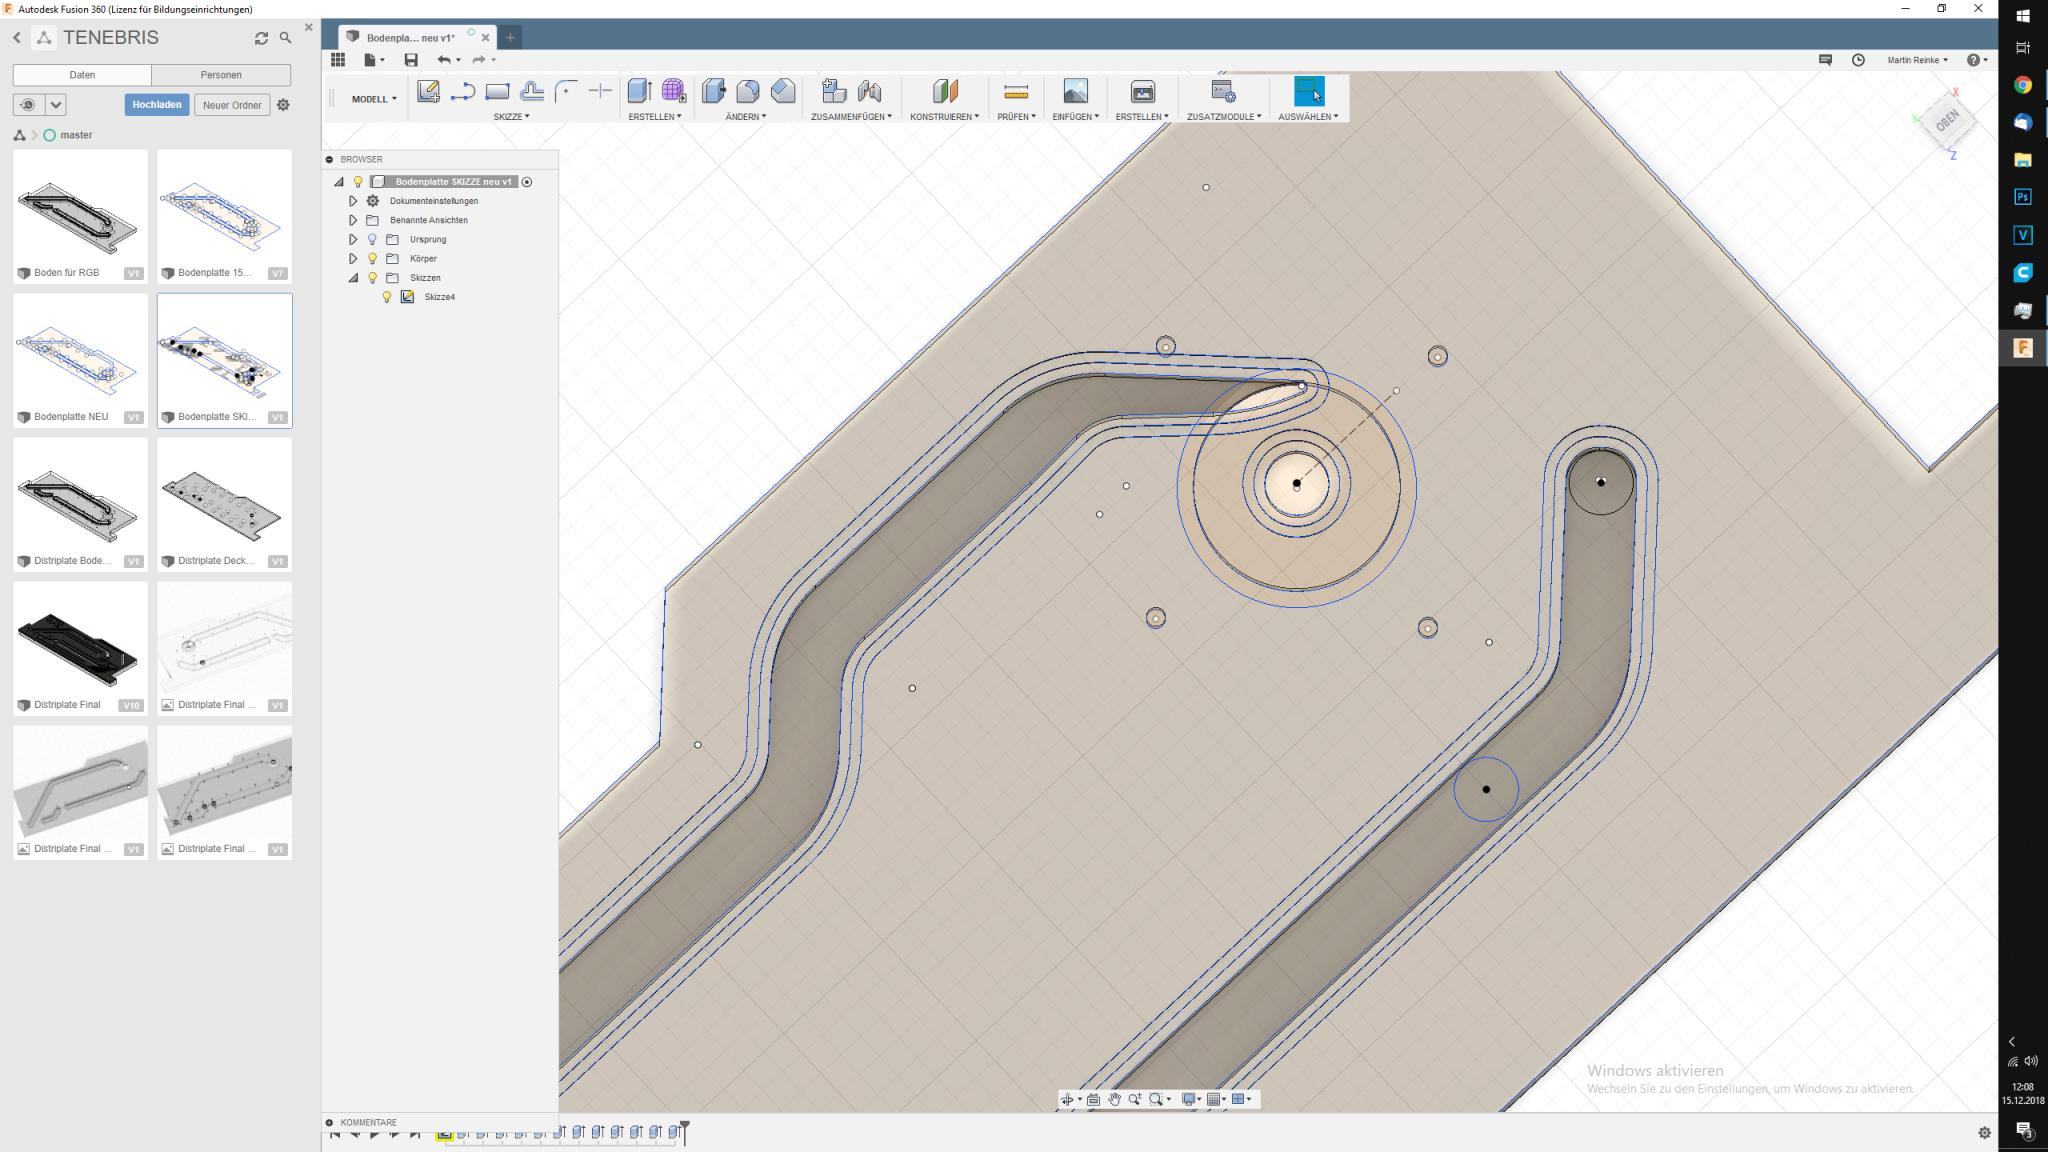This screenshot has width=2048, height=1152.
Task: Click the Fillet tool in the ÄNDERN group
Action: 748,92
